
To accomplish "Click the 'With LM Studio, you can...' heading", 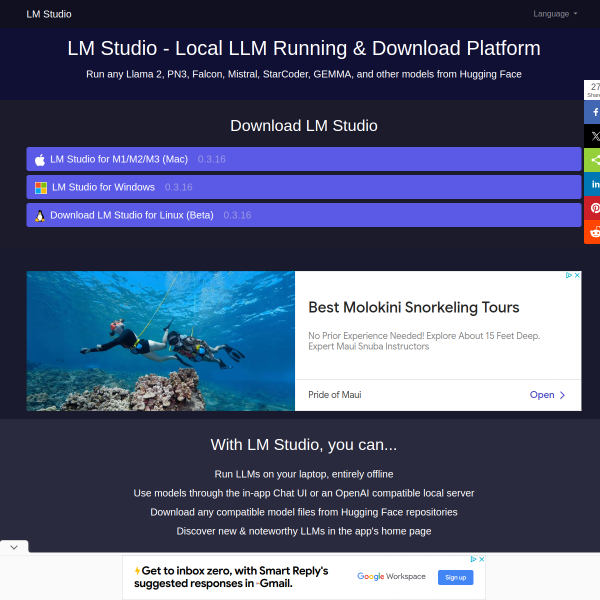I will tap(304, 445).
